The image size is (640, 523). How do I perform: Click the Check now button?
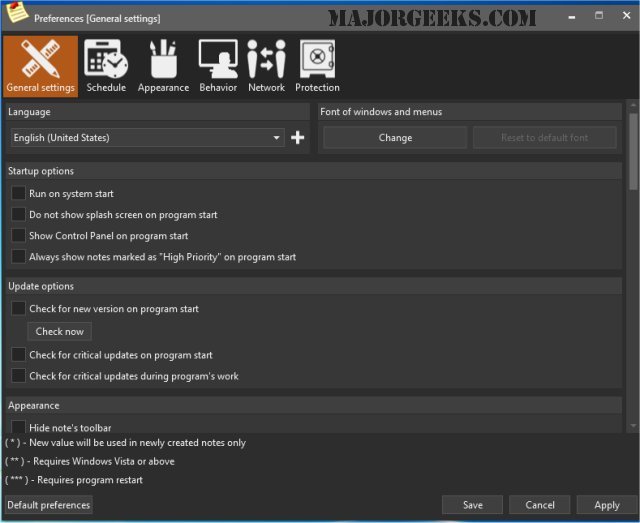(60, 332)
